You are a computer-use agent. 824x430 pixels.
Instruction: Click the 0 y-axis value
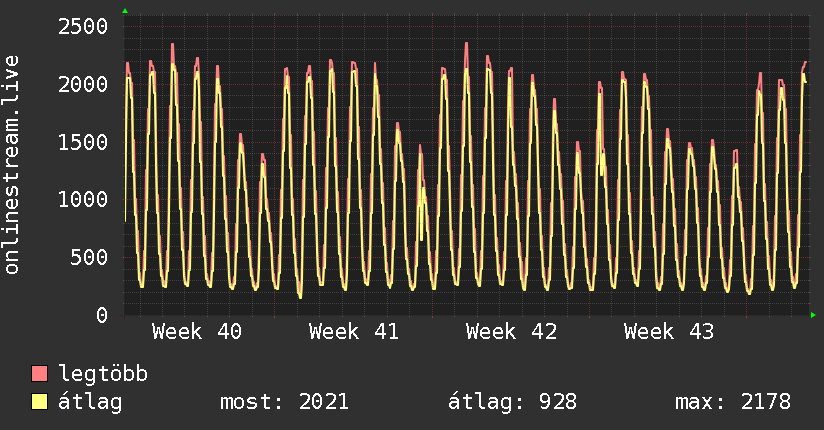102,315
